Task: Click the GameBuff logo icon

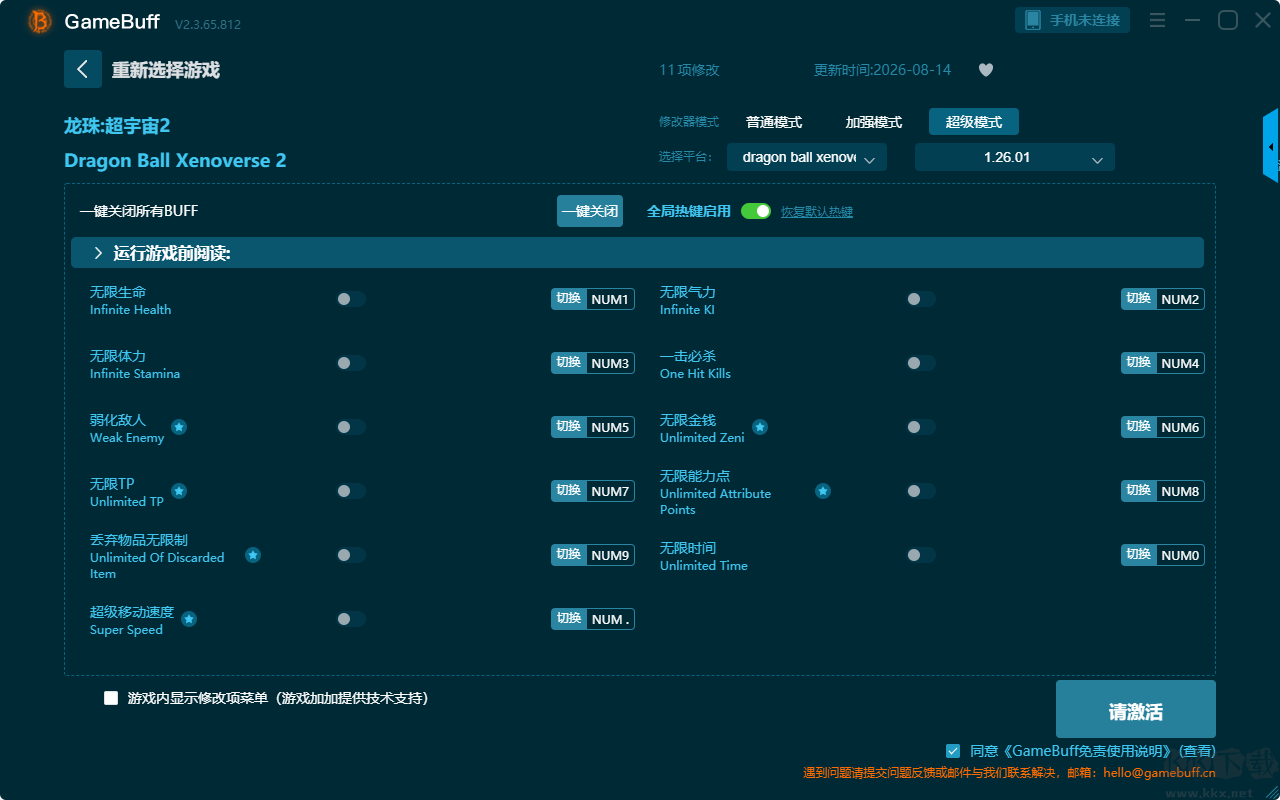Action: 40,21
